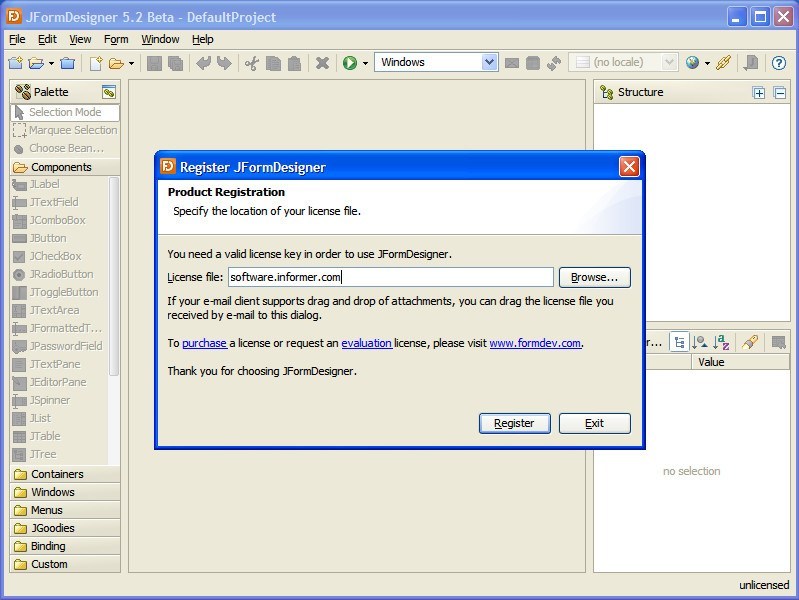This screenshot has height=600, width=799.
Task: Click the globe localization icon
Action: point(692,63)
